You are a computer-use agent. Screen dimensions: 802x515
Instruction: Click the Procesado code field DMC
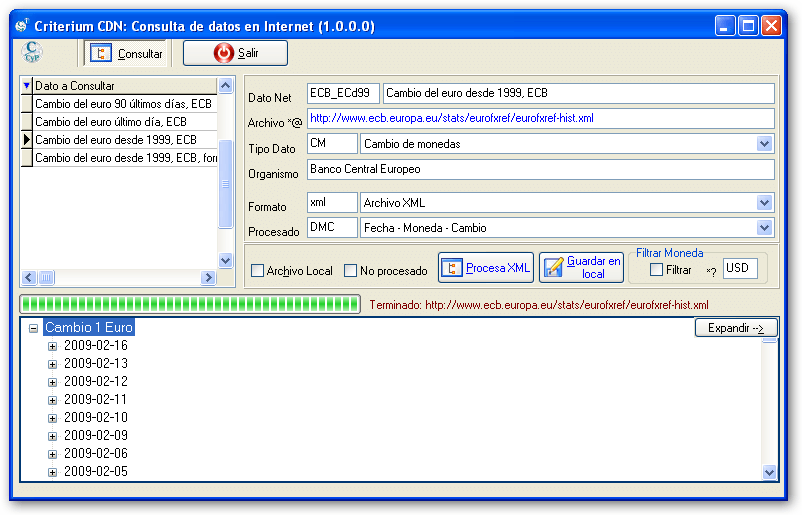[332, 228]
